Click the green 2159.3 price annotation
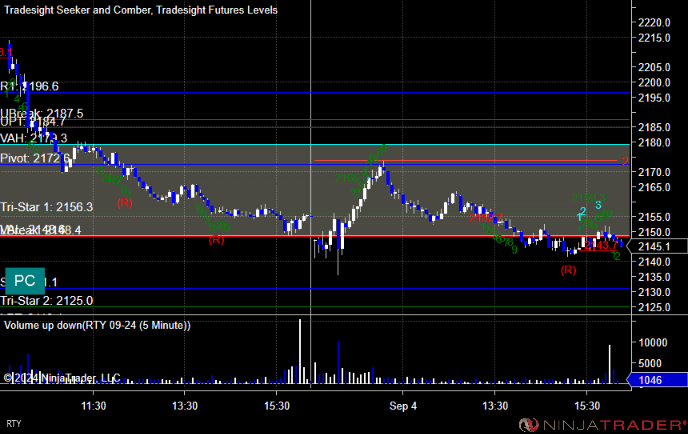 point(589,198)
